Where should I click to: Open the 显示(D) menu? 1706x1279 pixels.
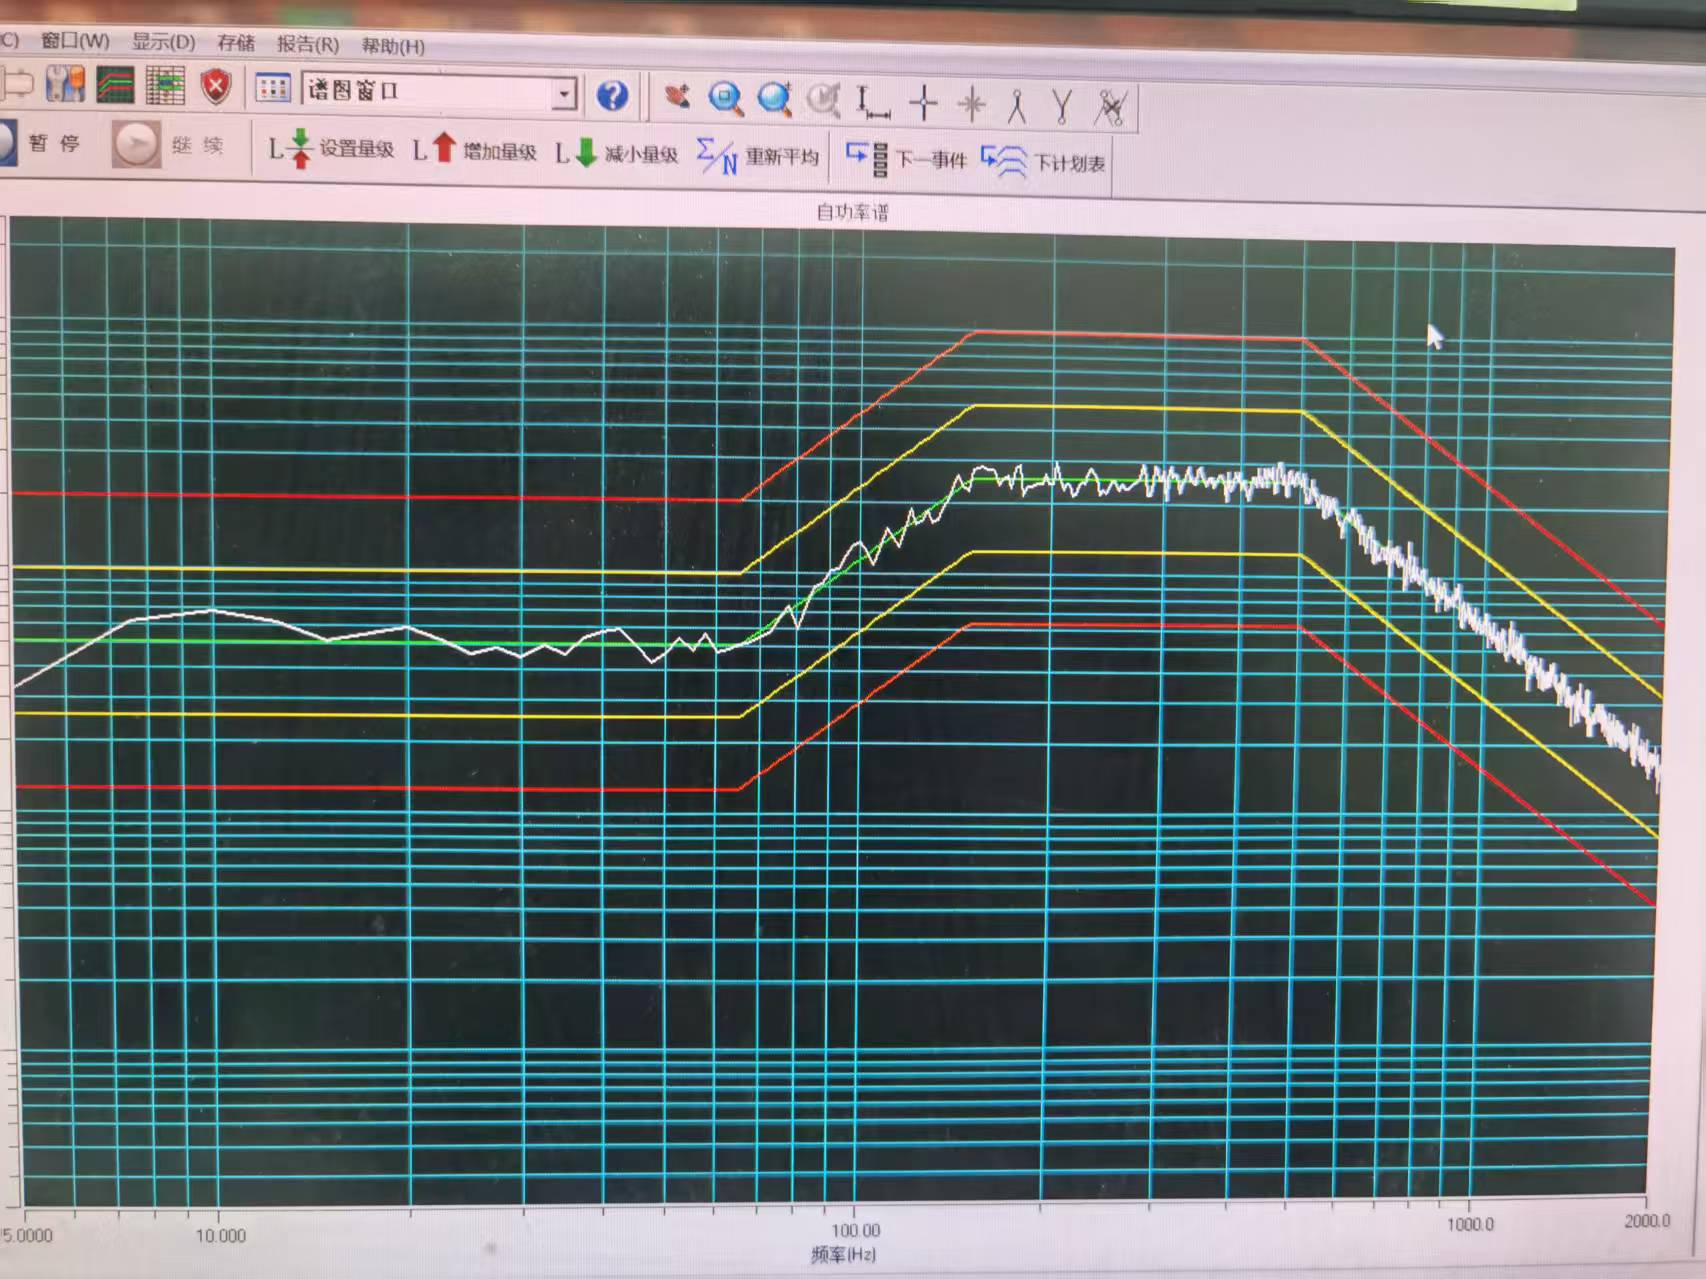point(163,42)
